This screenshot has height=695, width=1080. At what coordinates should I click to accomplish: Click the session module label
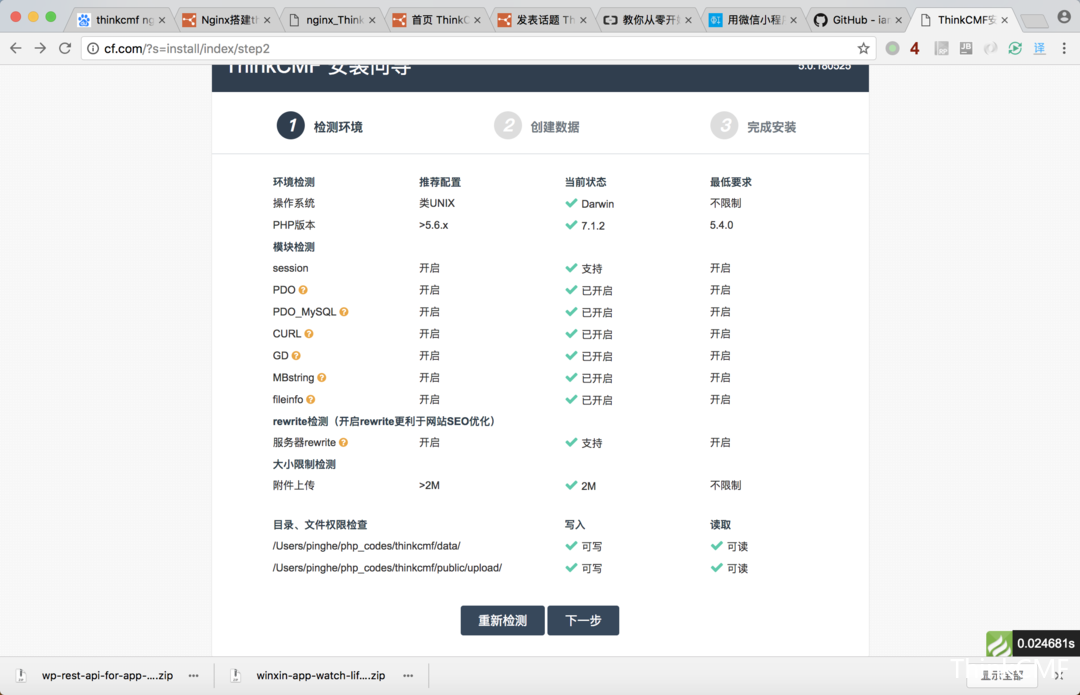pyautogui.click(x=291, y=268)
